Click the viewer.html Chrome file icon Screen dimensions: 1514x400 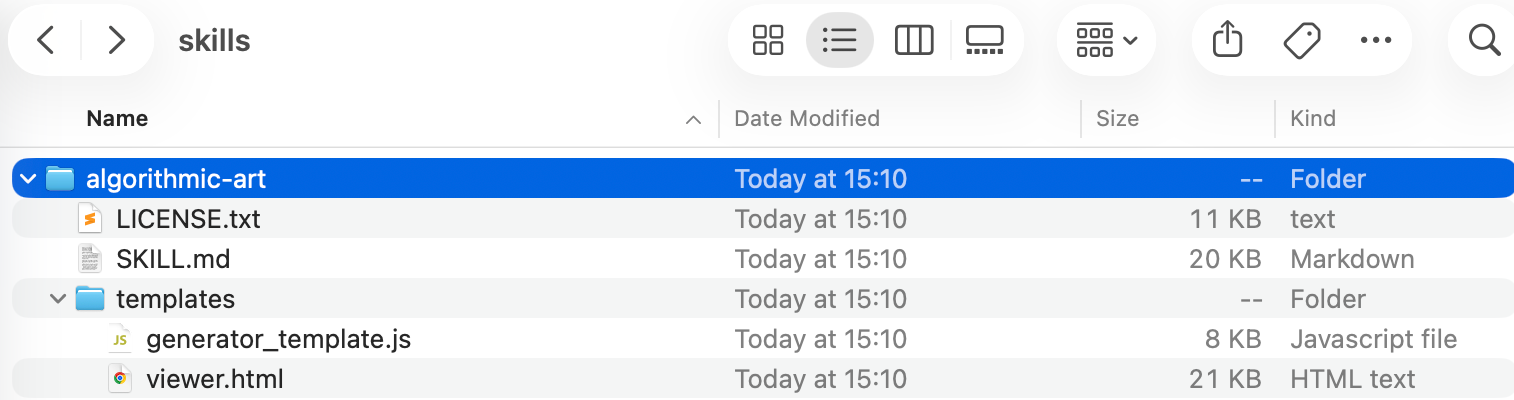pyautogui.click(x=120, y=379)
